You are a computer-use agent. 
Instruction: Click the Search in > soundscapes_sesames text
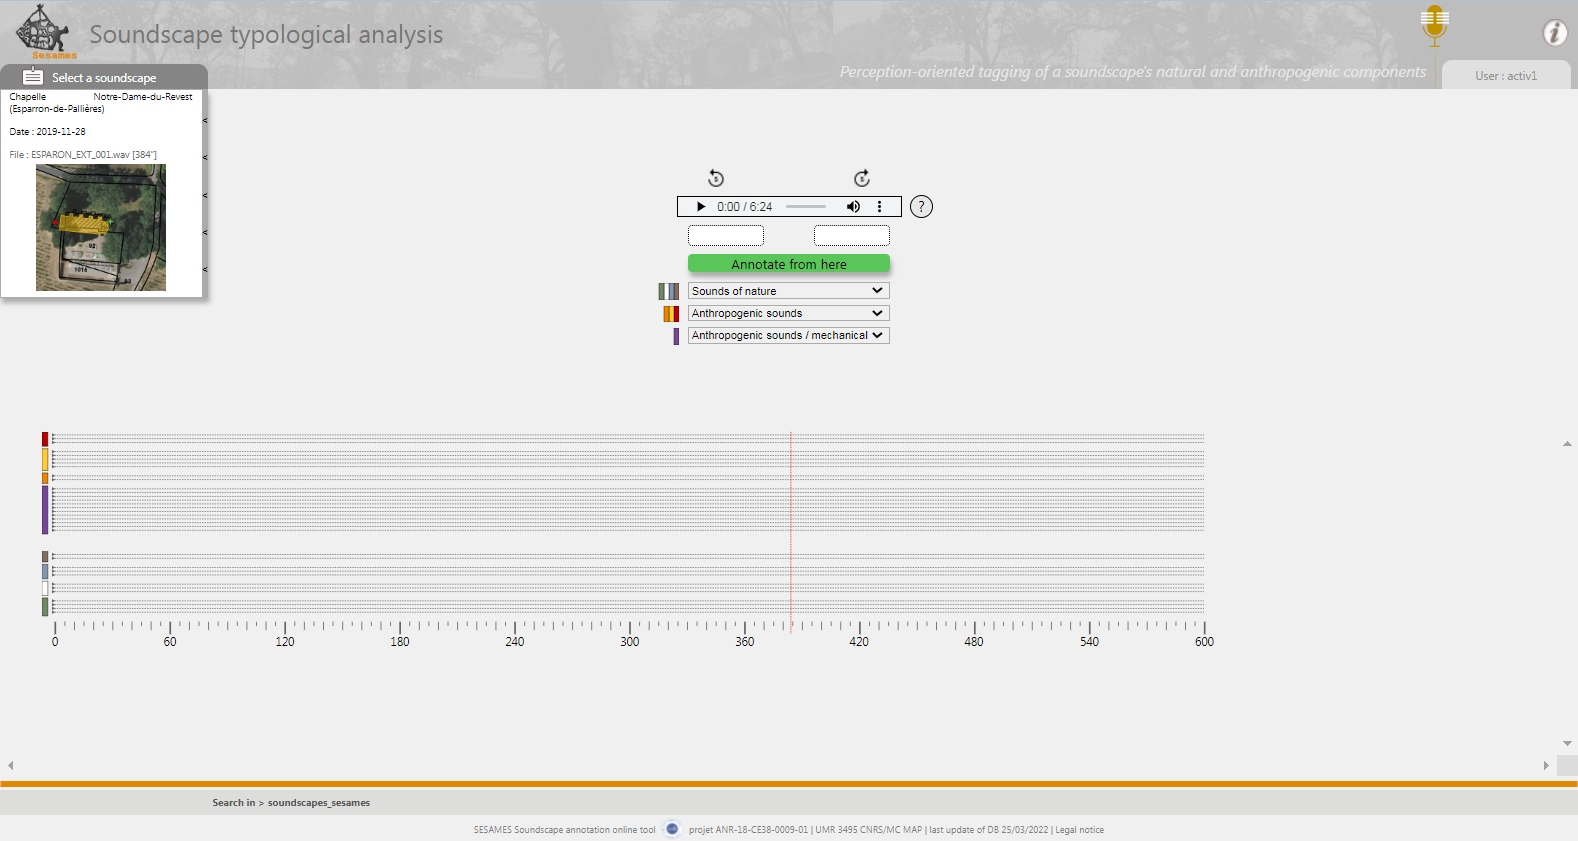pyautogui.click(x=291, y=803)
